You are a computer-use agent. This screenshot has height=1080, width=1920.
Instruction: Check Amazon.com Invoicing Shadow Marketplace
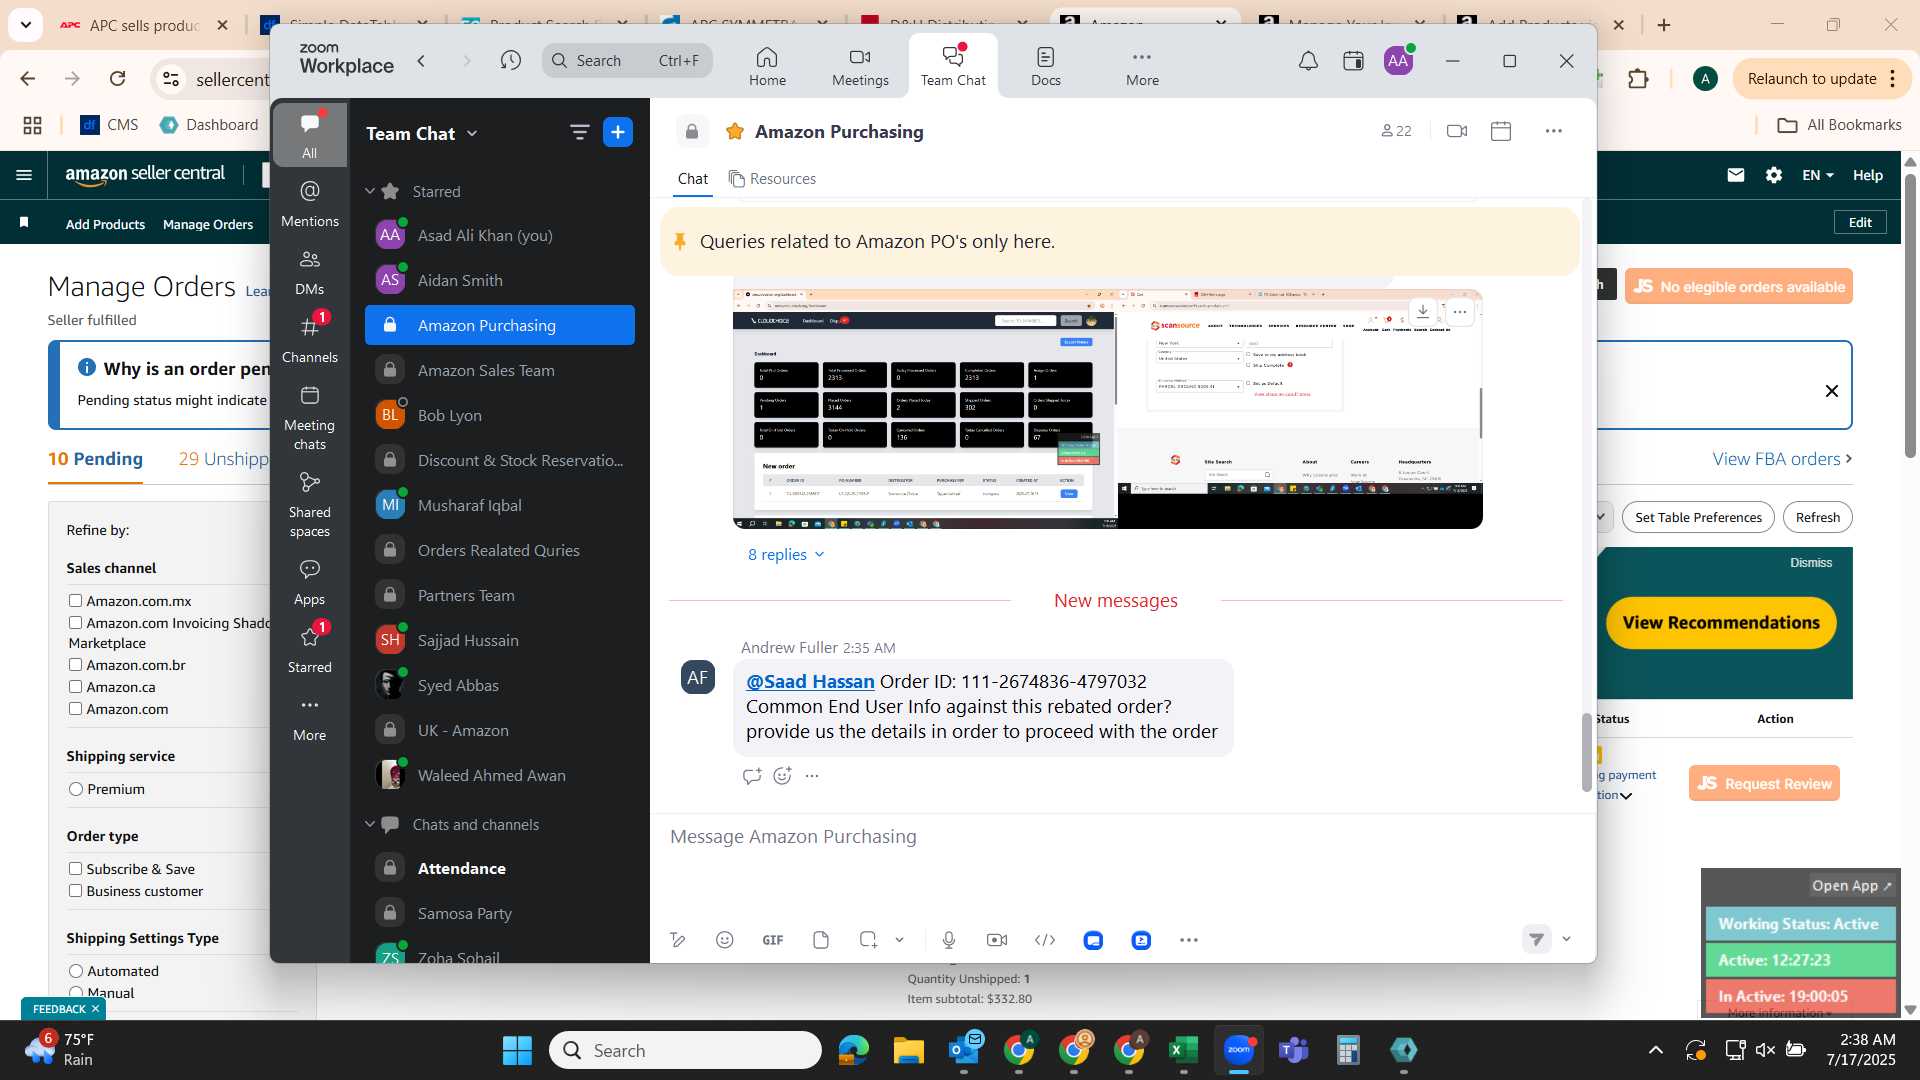tap(75, 623)
